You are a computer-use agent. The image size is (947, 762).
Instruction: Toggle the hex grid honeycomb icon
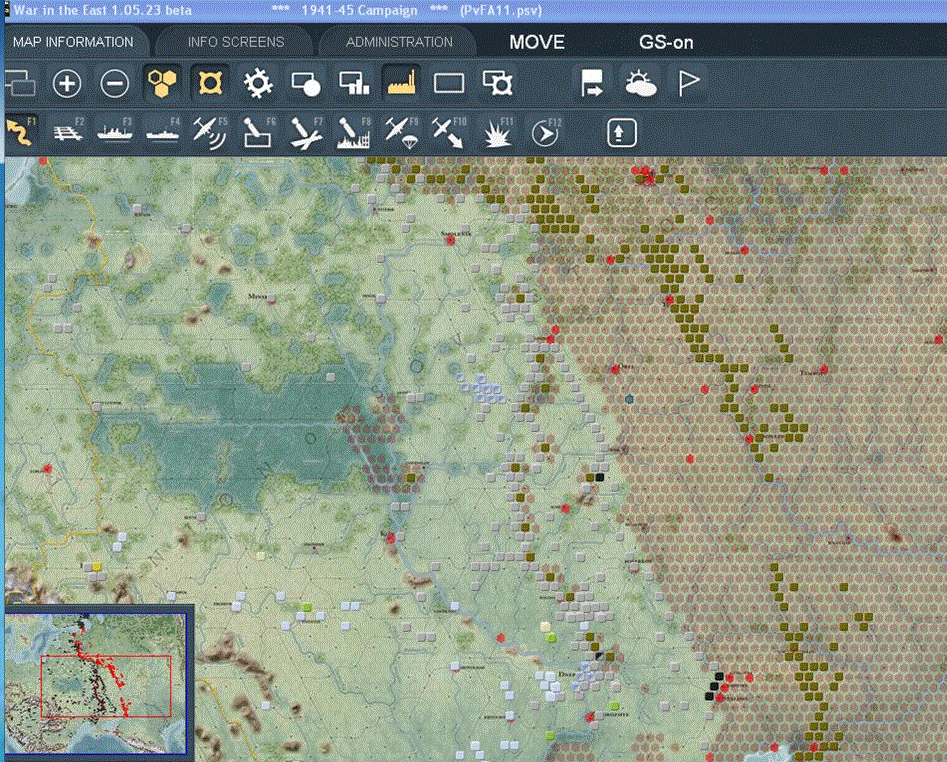tap(162, 83)
